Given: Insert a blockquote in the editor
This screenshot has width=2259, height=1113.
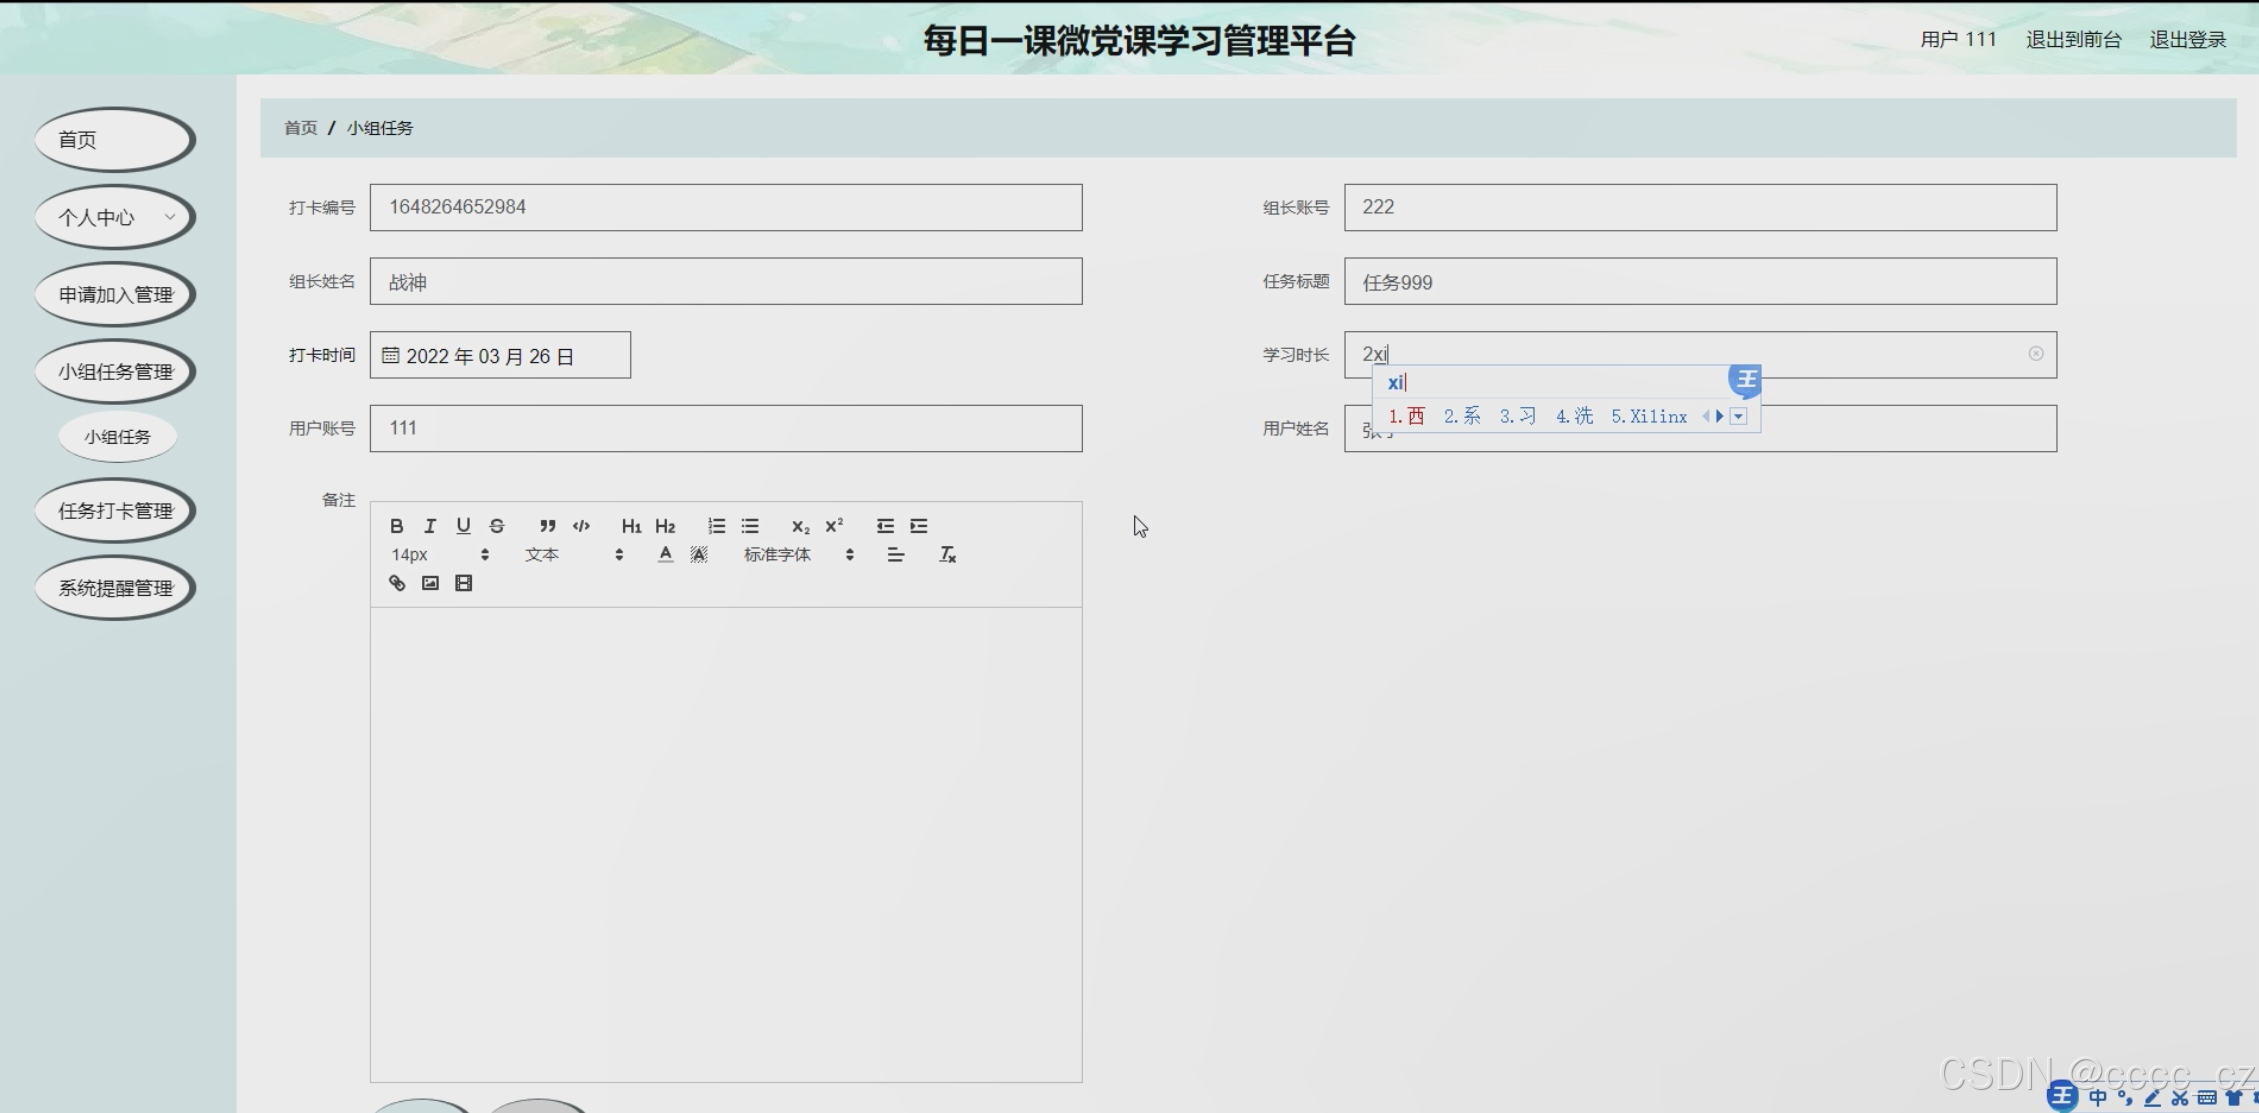Looking at the screenshot, I should 547,526.
